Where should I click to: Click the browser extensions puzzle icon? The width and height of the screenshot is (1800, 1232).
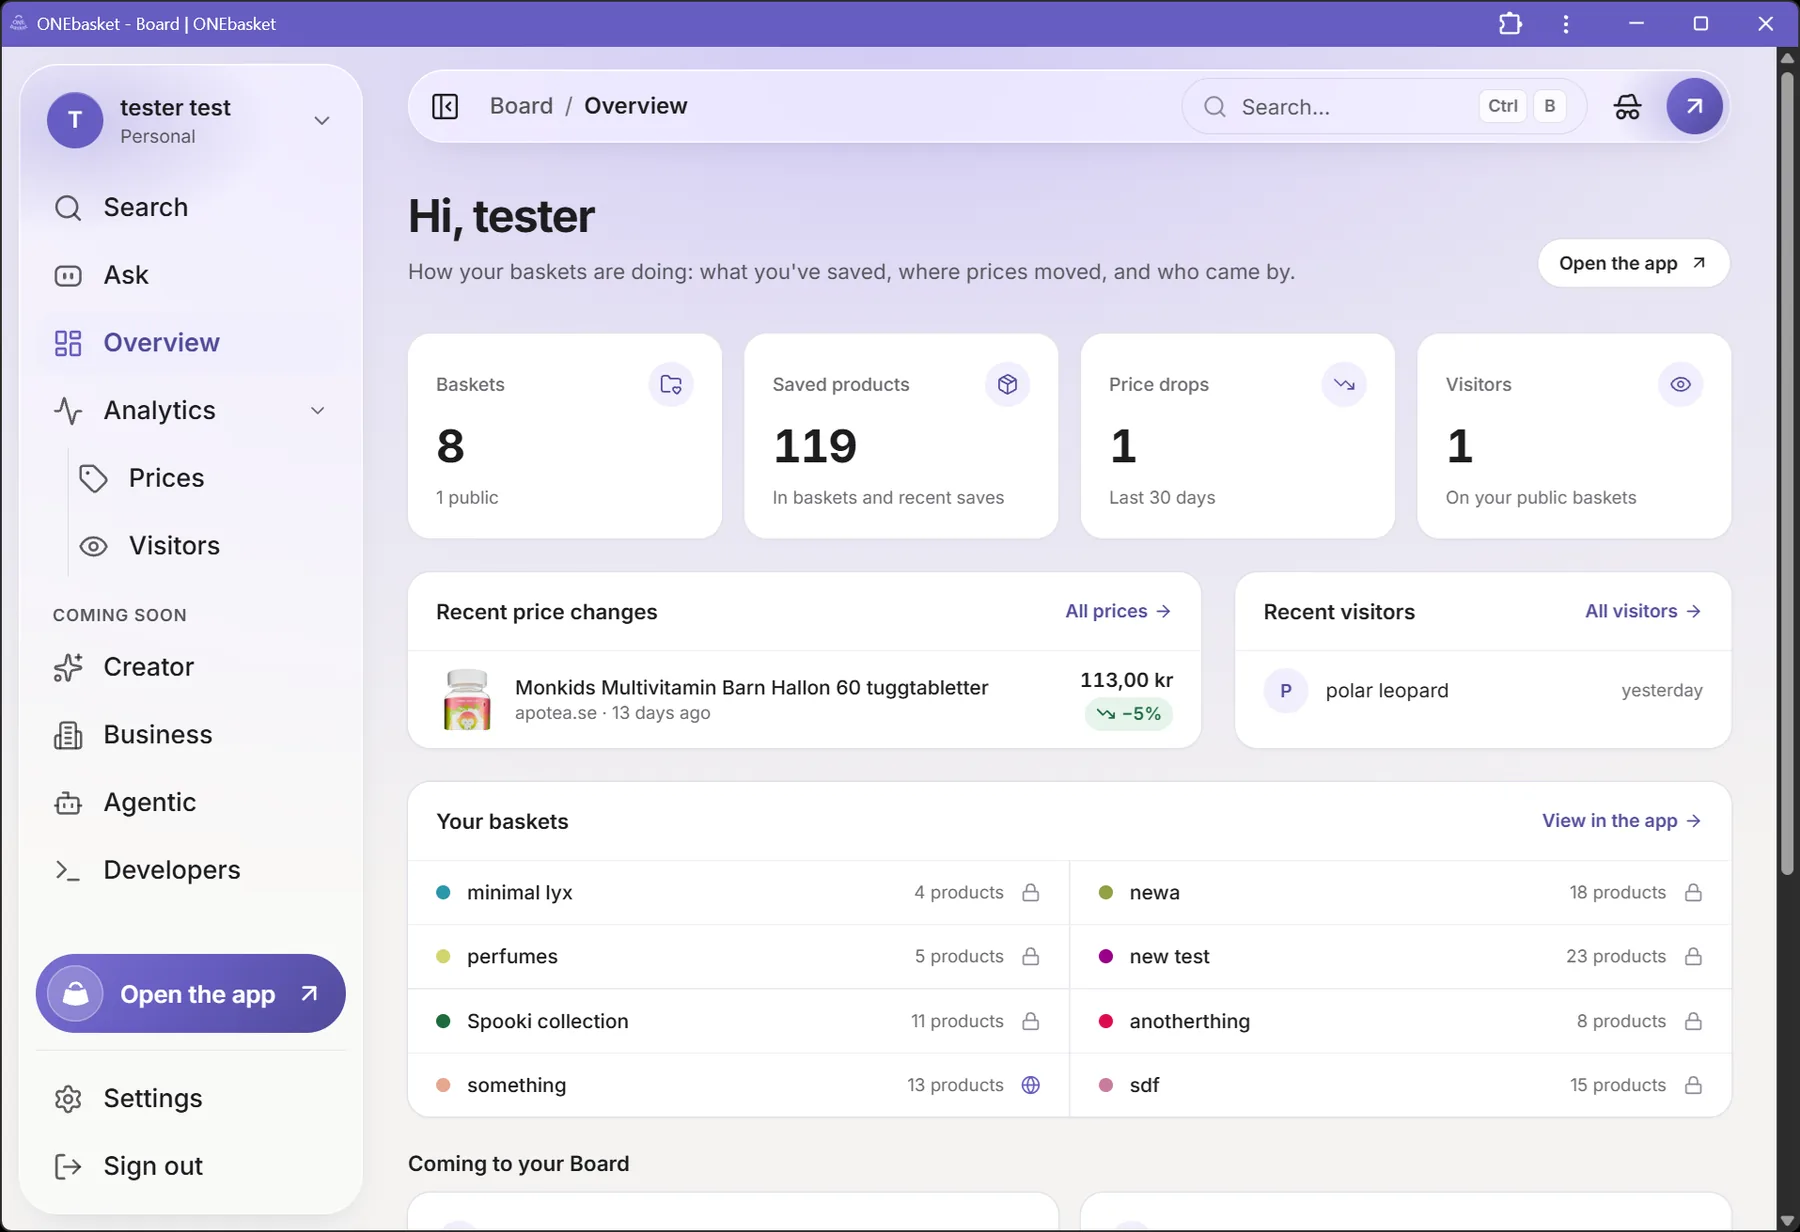click(1510, 23)
